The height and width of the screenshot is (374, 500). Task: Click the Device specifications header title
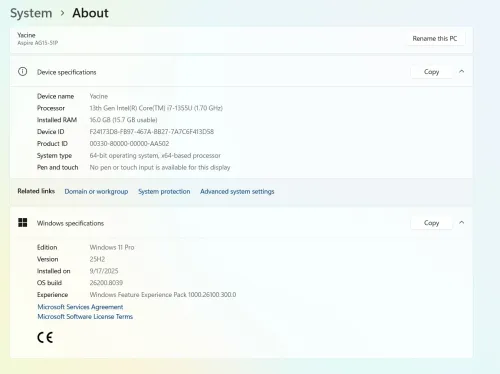coord(67,72)
